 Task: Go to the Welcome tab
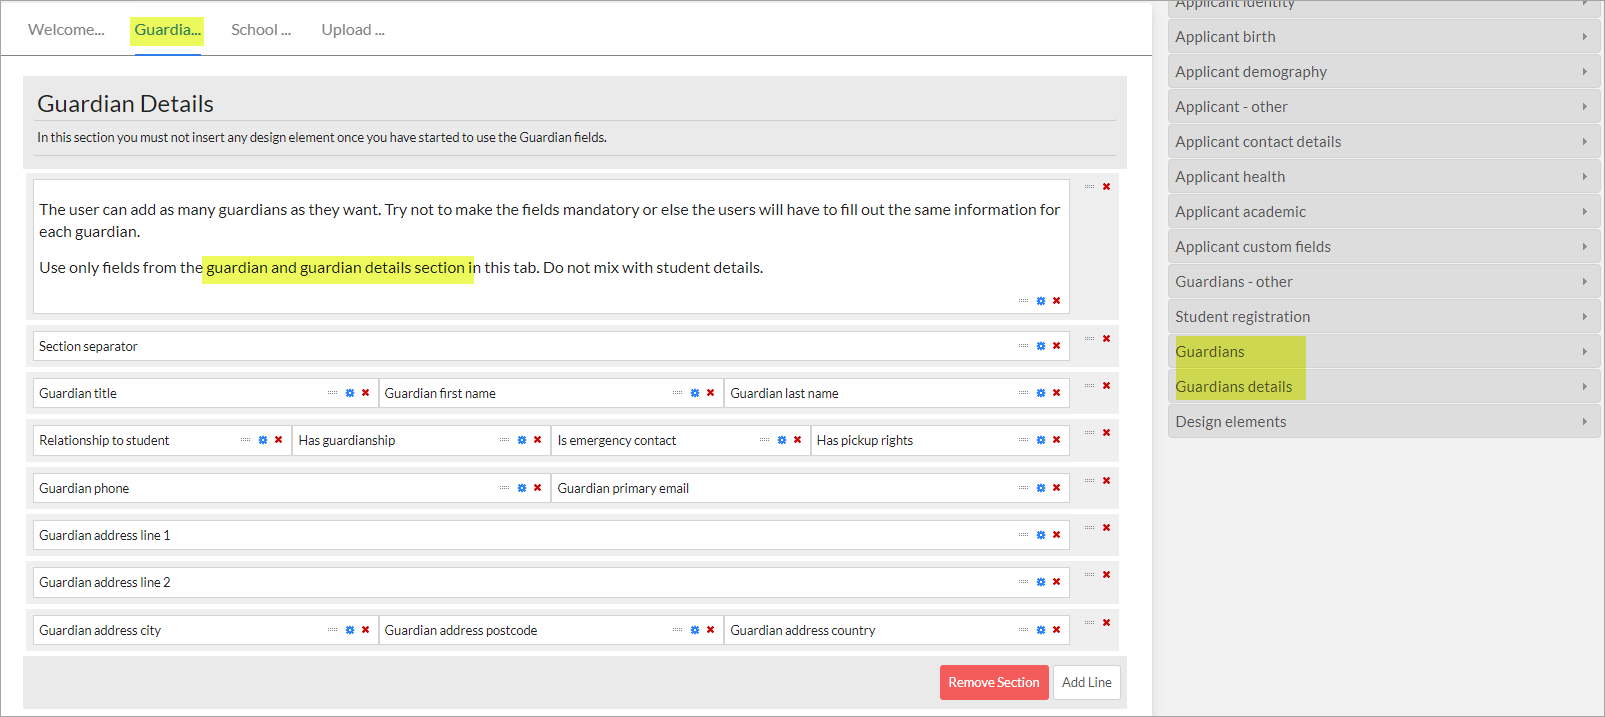66,30
